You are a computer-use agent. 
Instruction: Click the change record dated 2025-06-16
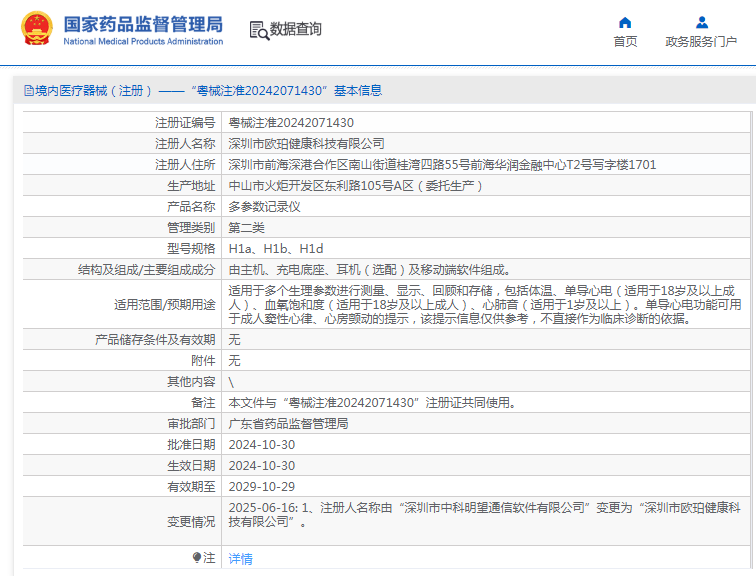point(485,515)
